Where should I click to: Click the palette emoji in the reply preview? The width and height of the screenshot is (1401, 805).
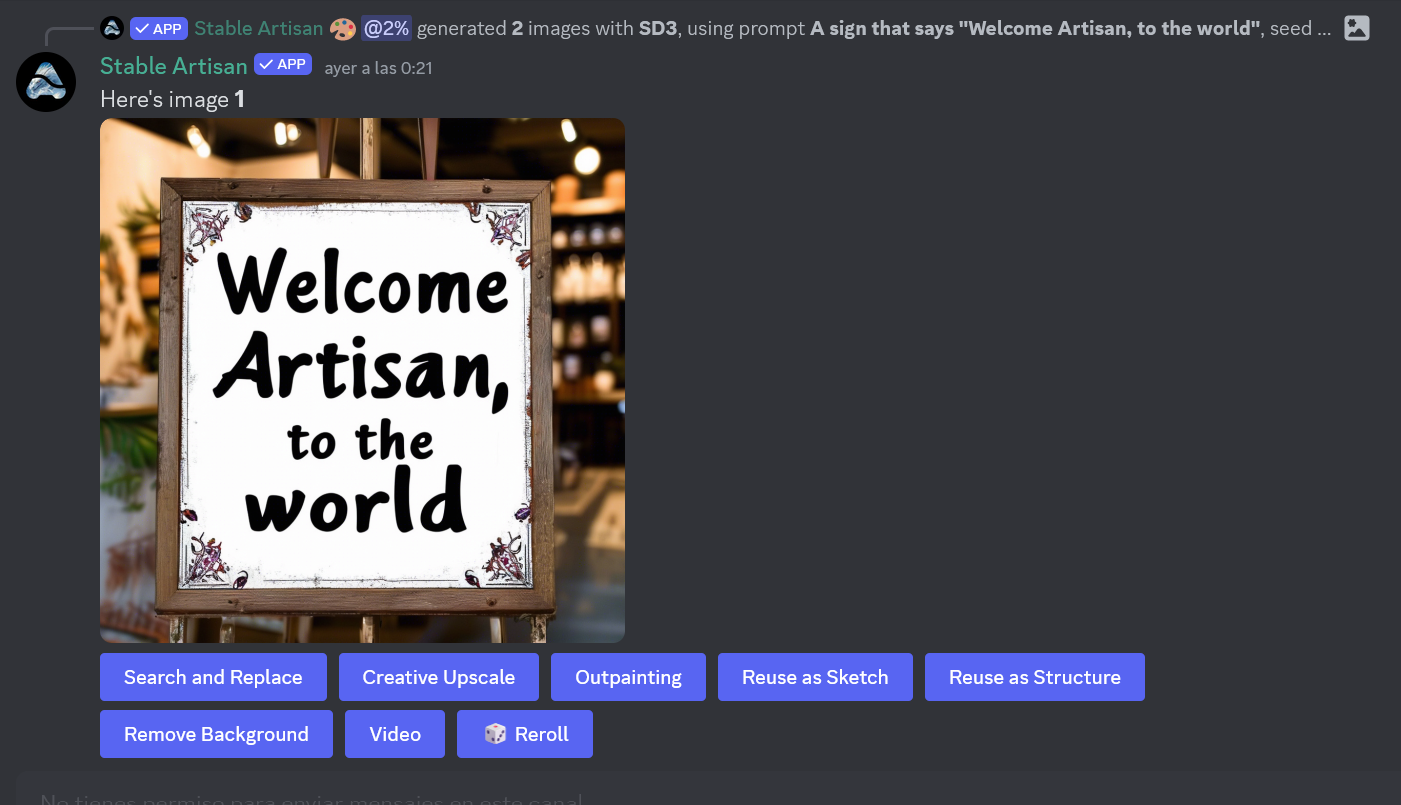pos(342,28)
